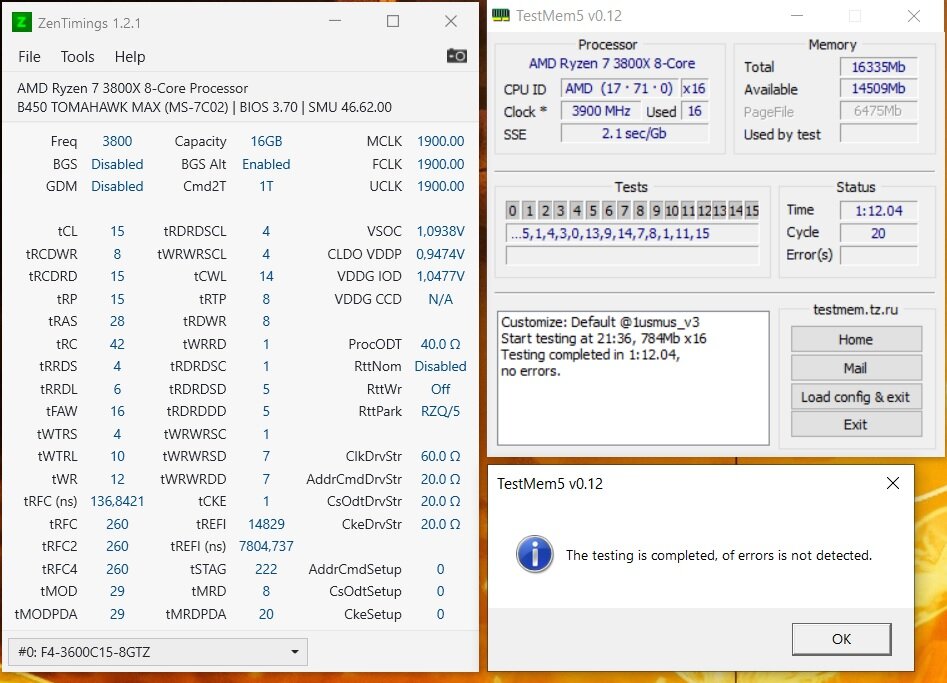Screen dimensions: 947x683
Task: Confirm the completion dialog with OK
Action: click(841, 639)
